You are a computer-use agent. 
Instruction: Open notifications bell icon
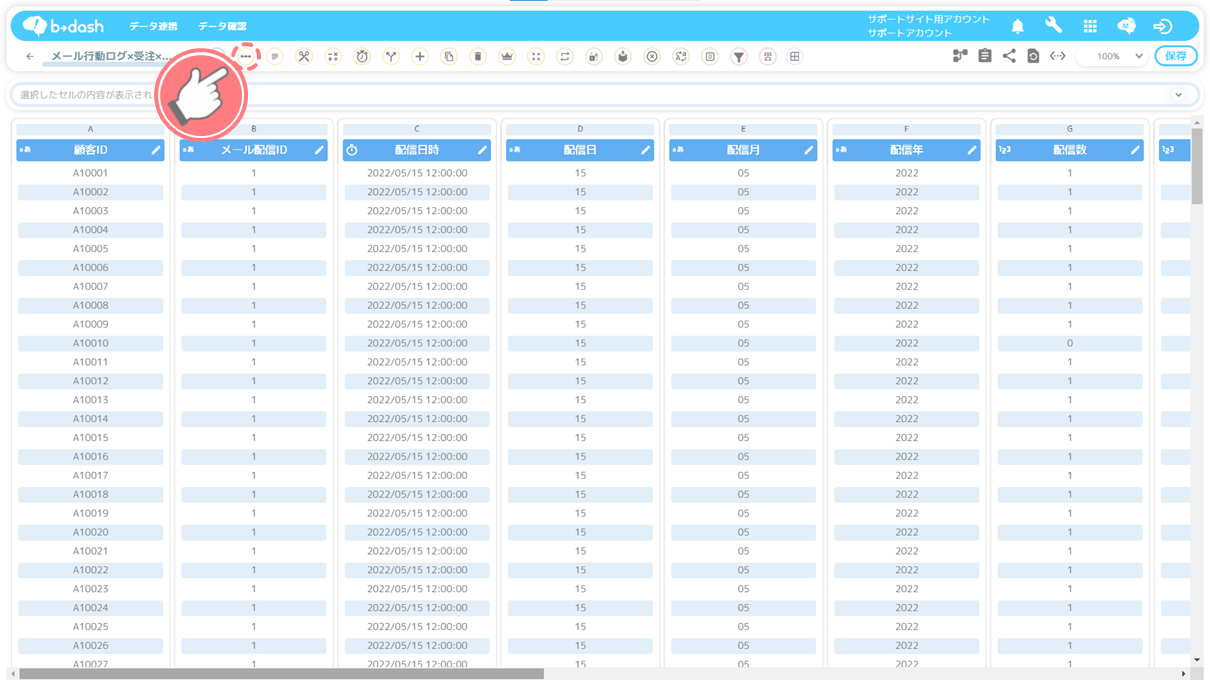pyautogui.click(x=1018, y=26)
